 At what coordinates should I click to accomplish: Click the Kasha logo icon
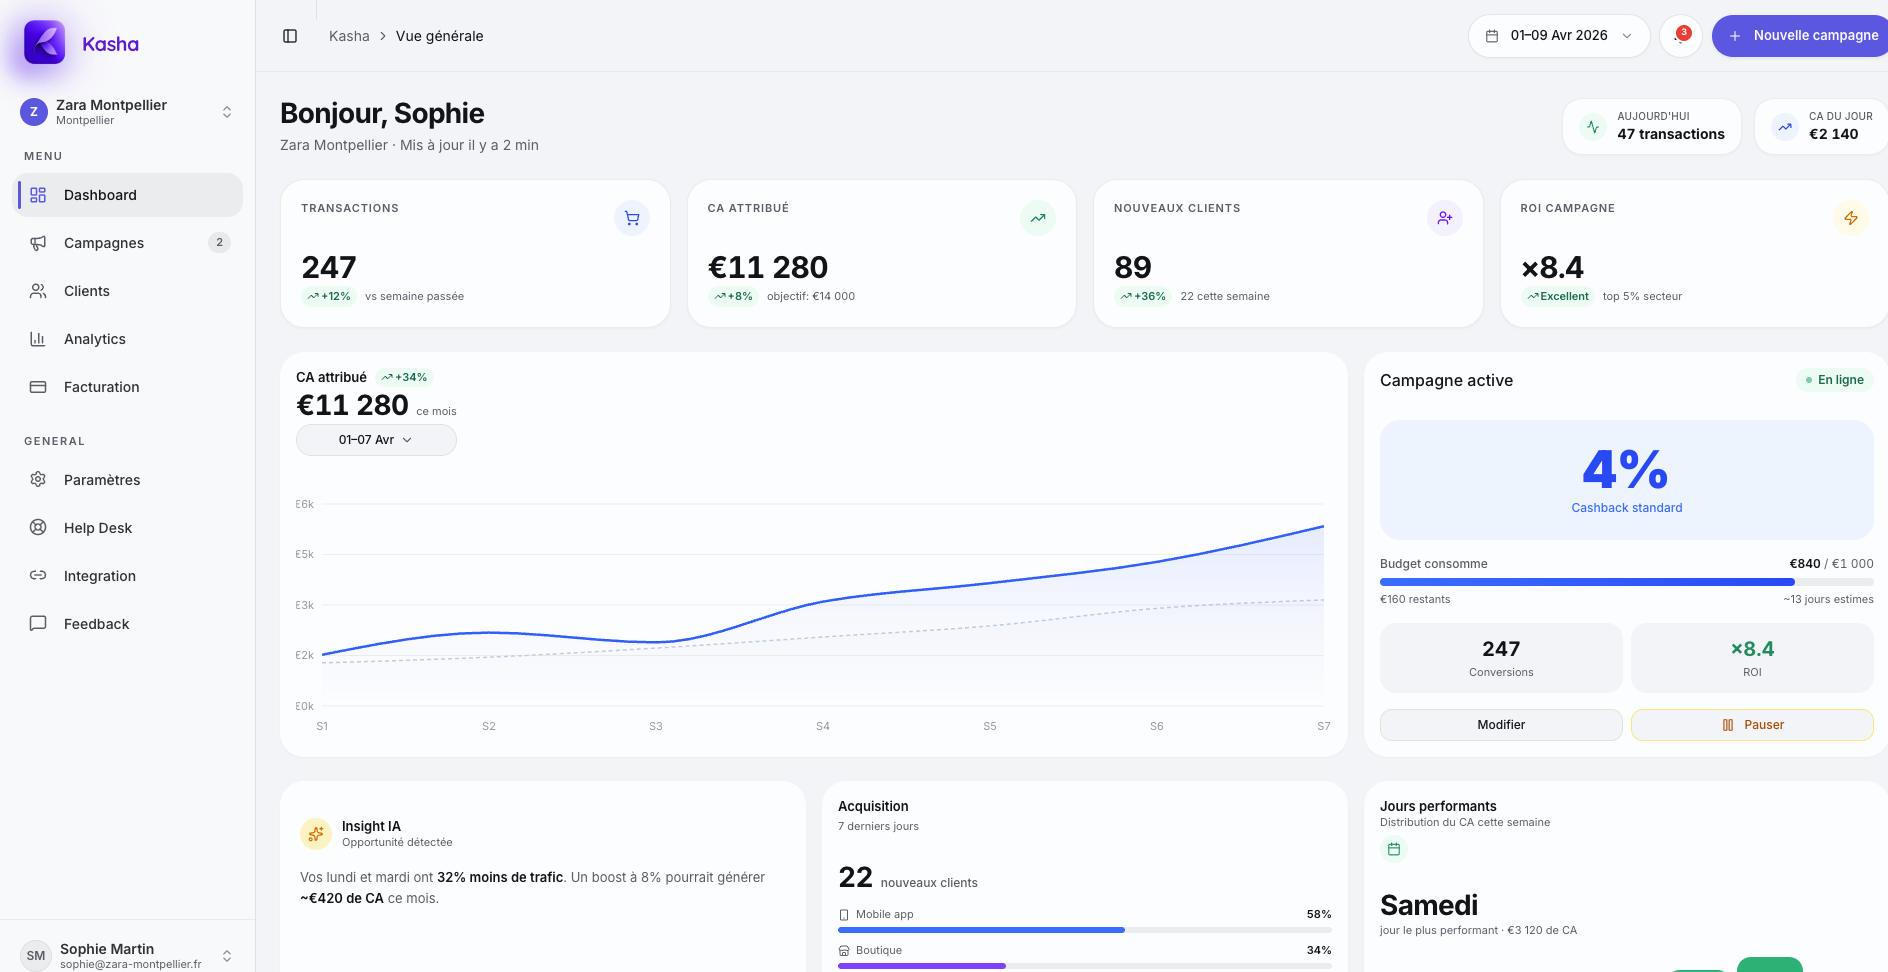(44, 43)
